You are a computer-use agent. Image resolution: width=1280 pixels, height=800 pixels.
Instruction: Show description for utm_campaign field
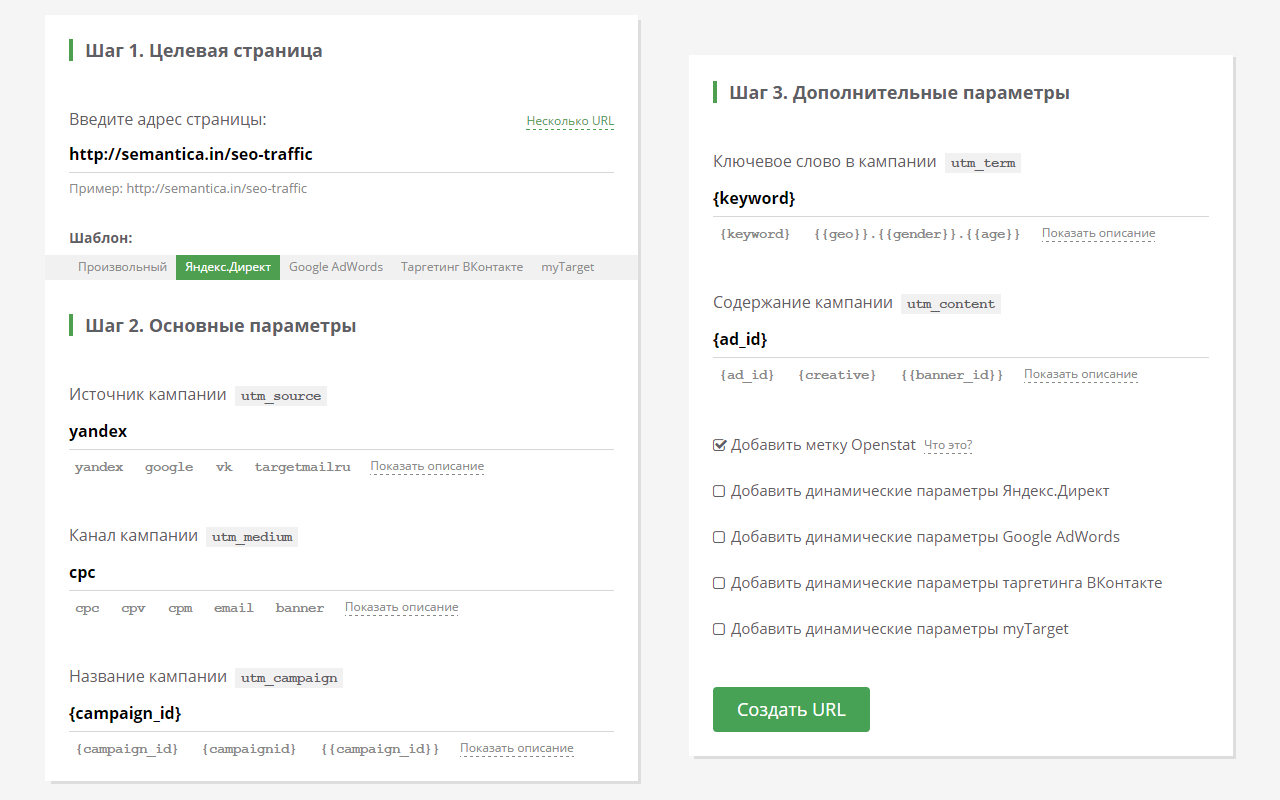(x=517, y=748)
